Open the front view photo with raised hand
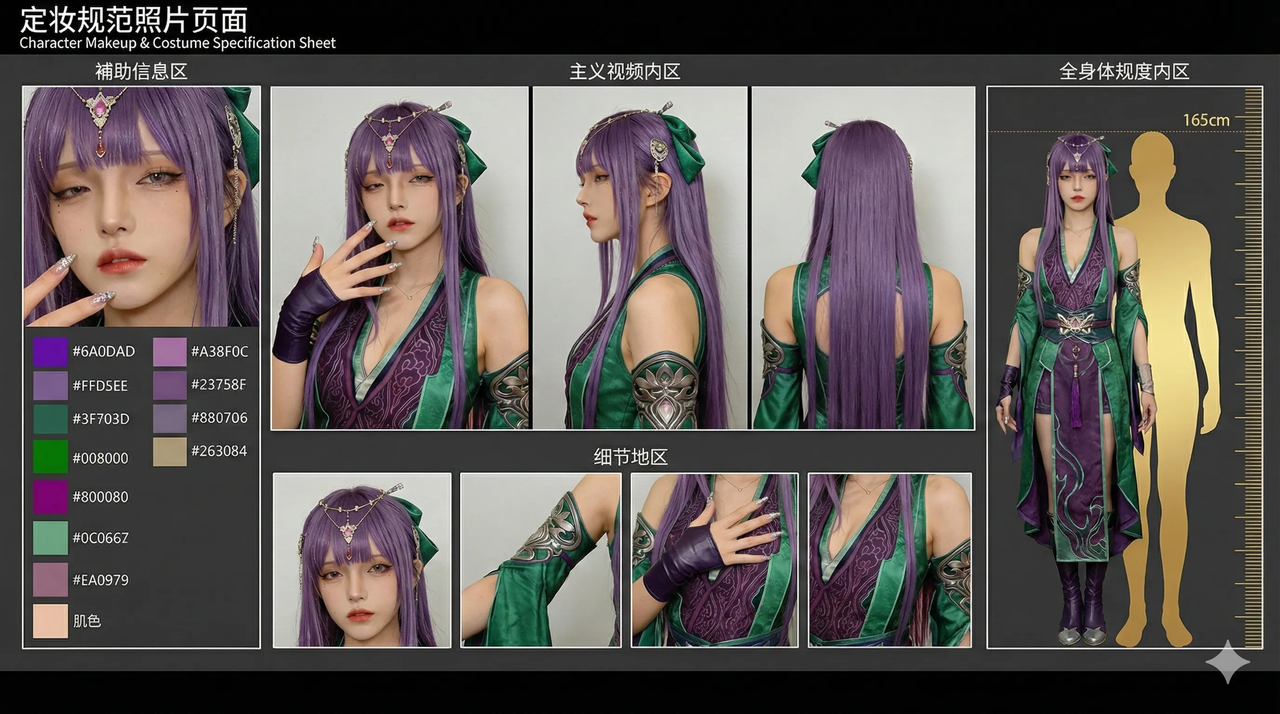Screen dimensions: 1280x714 (x=399, y=258)
